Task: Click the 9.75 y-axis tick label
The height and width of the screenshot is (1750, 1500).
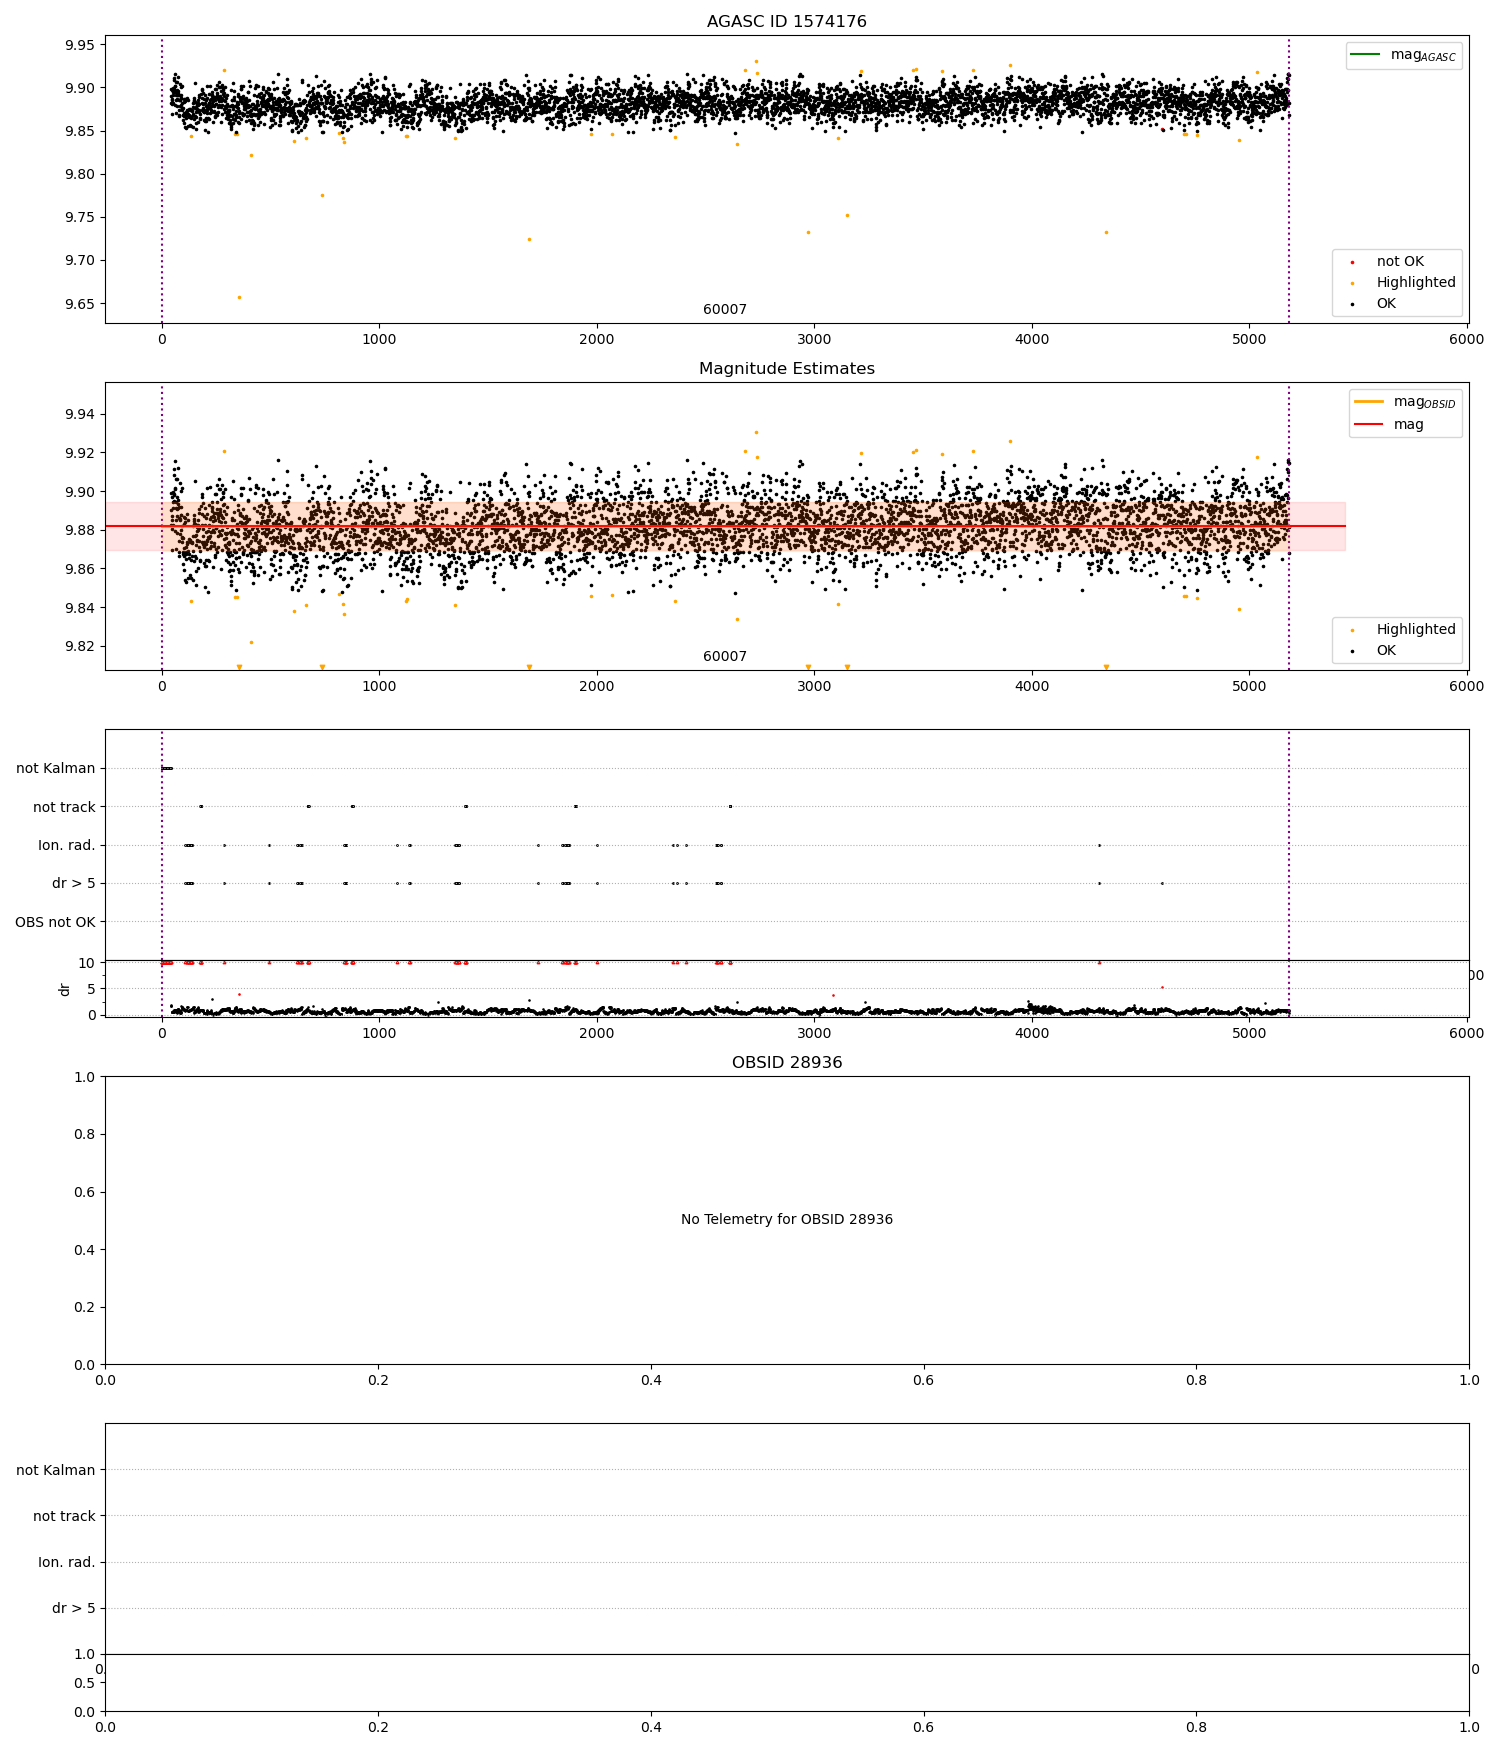Action: tap(80, 218)
